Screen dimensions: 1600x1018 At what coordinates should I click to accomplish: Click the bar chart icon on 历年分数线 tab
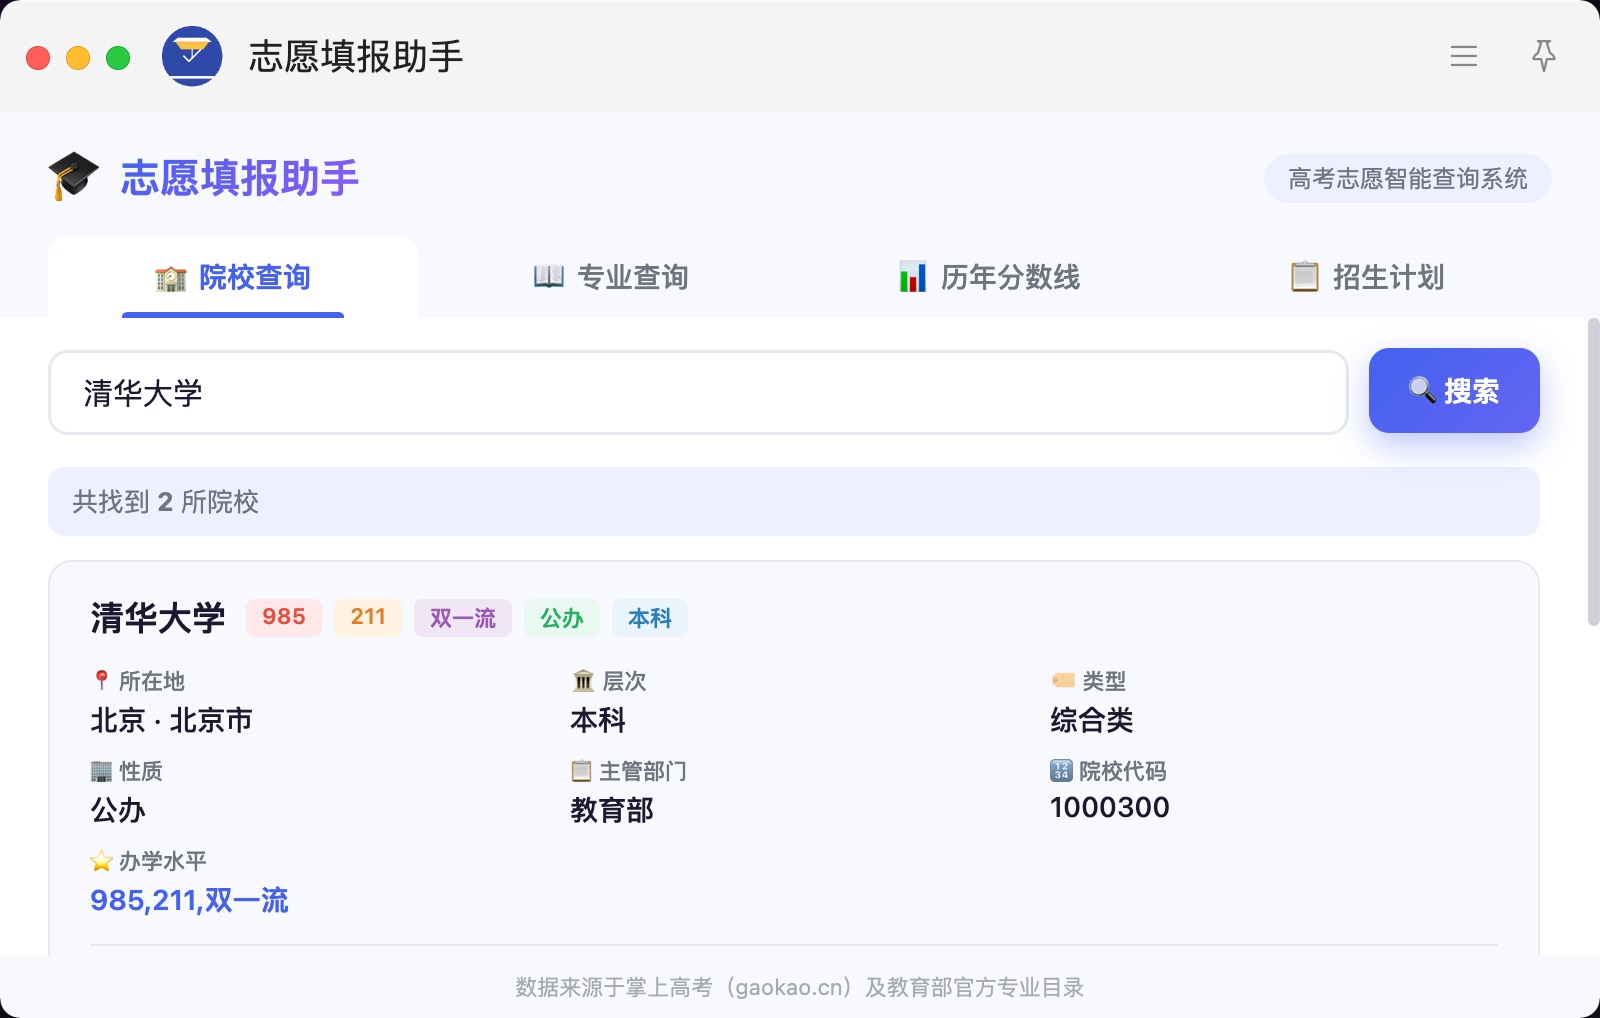pyautogui.click(x=912, y=277)
